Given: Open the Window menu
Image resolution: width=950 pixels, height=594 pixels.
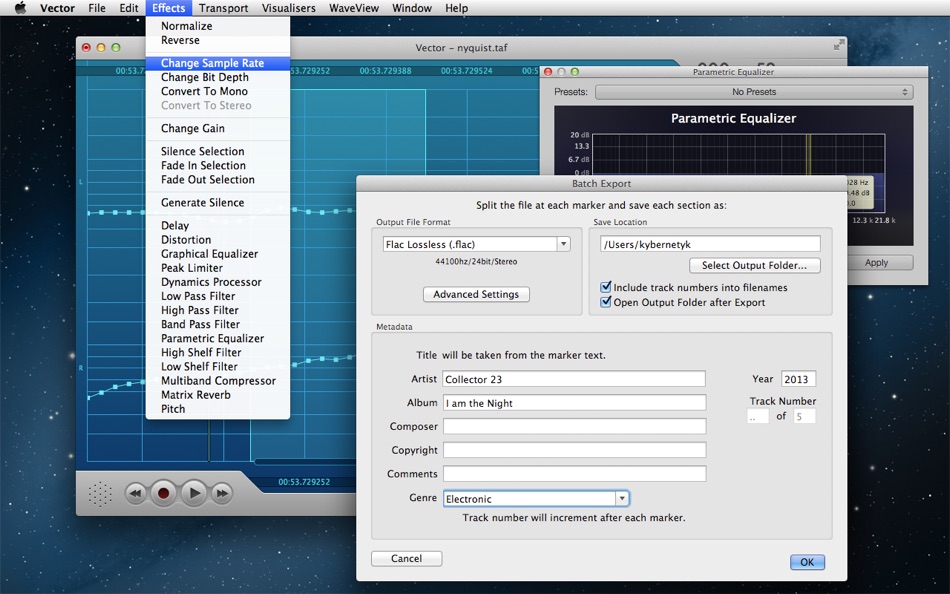Looking at the screenshot, I should pos(412,8).
